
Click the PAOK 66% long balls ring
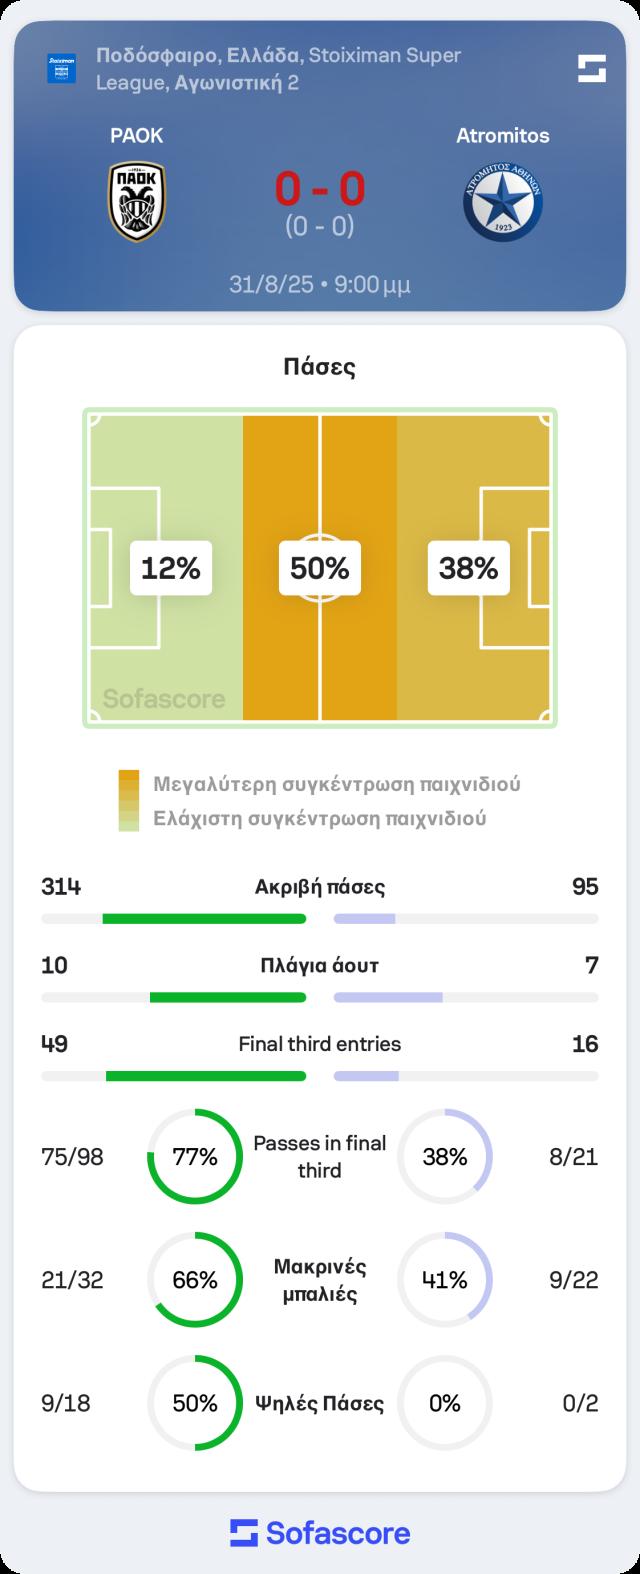tap(195, 1280)
